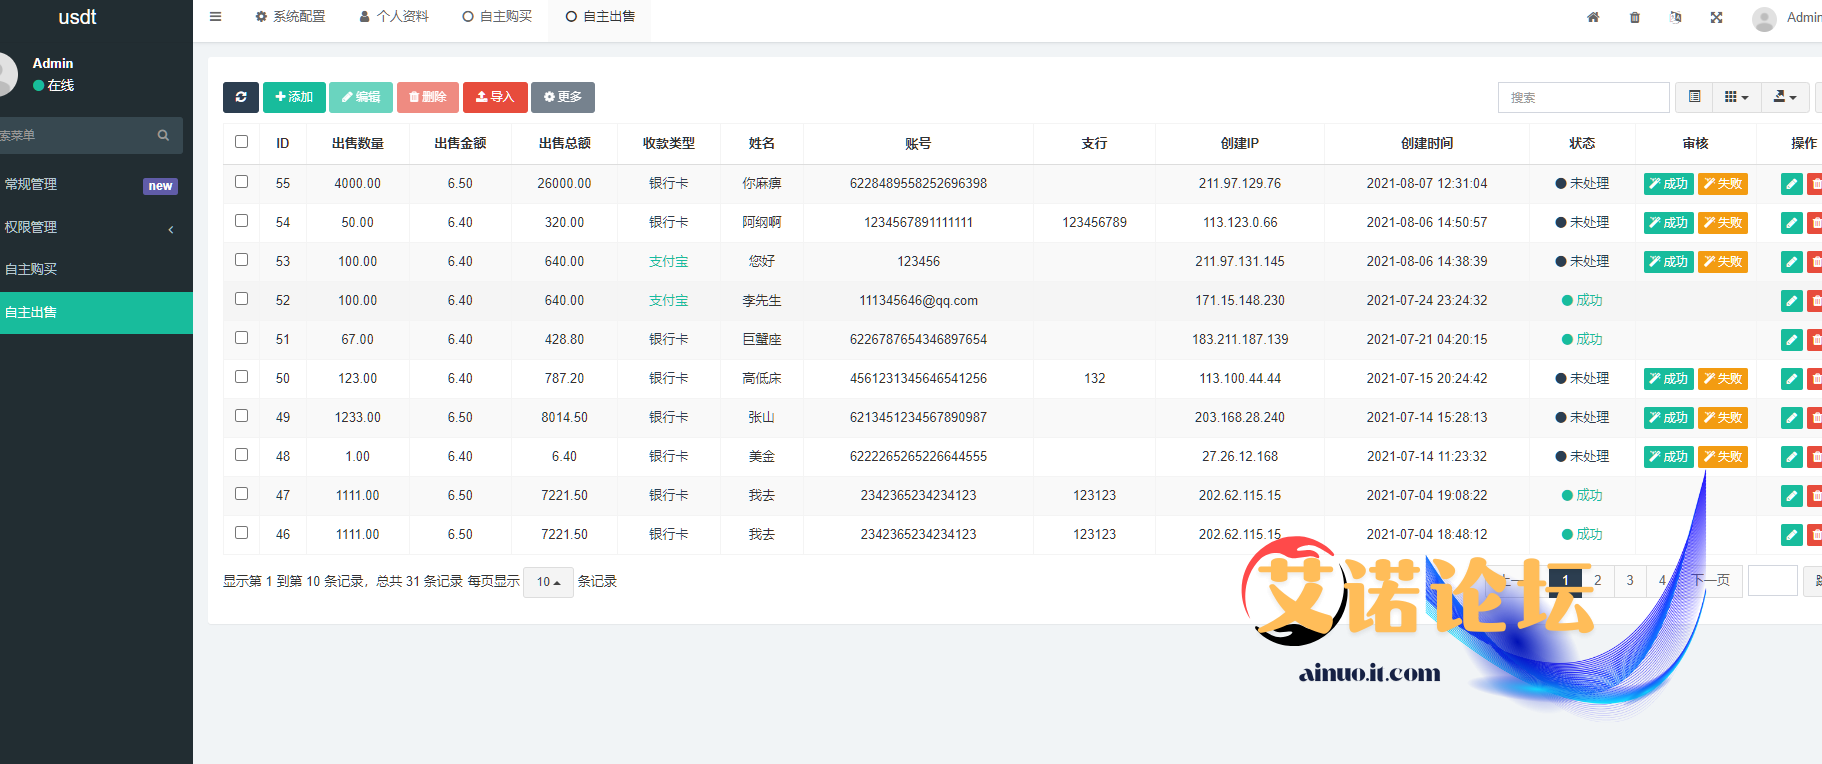This screenshot has height=764, width=1822.
Task: Tick the checkbox for row ID 50
Action: pyautogui.click(x=241, y=377)
